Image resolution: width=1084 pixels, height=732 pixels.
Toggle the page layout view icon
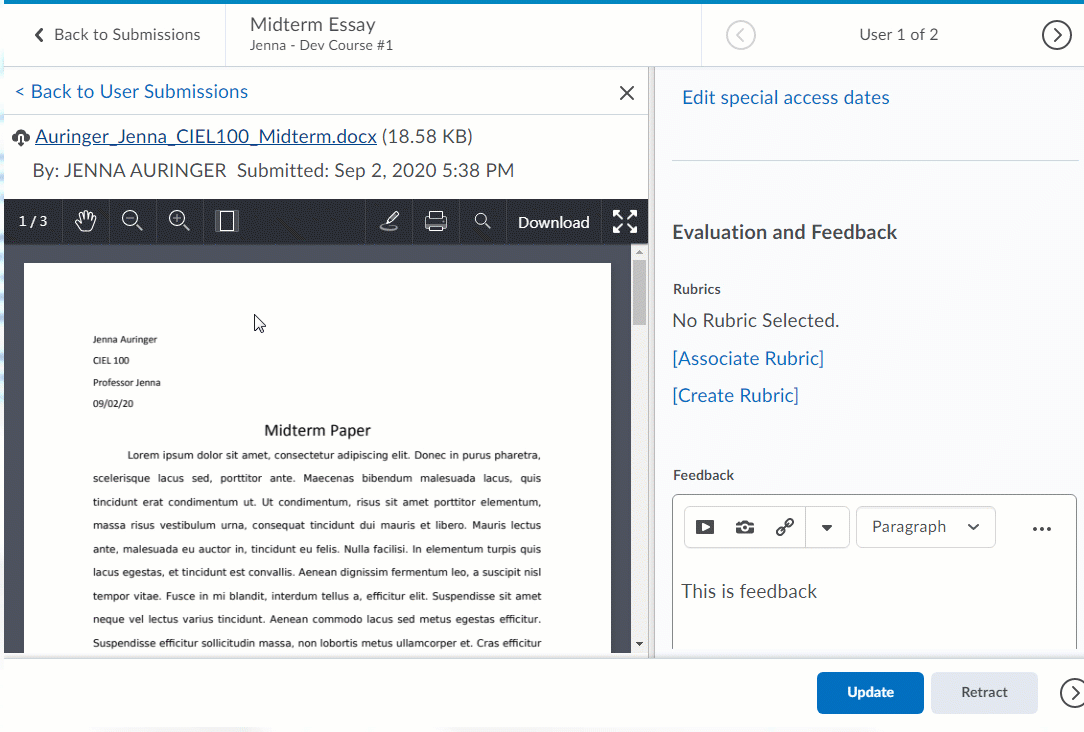pos(227,221)
